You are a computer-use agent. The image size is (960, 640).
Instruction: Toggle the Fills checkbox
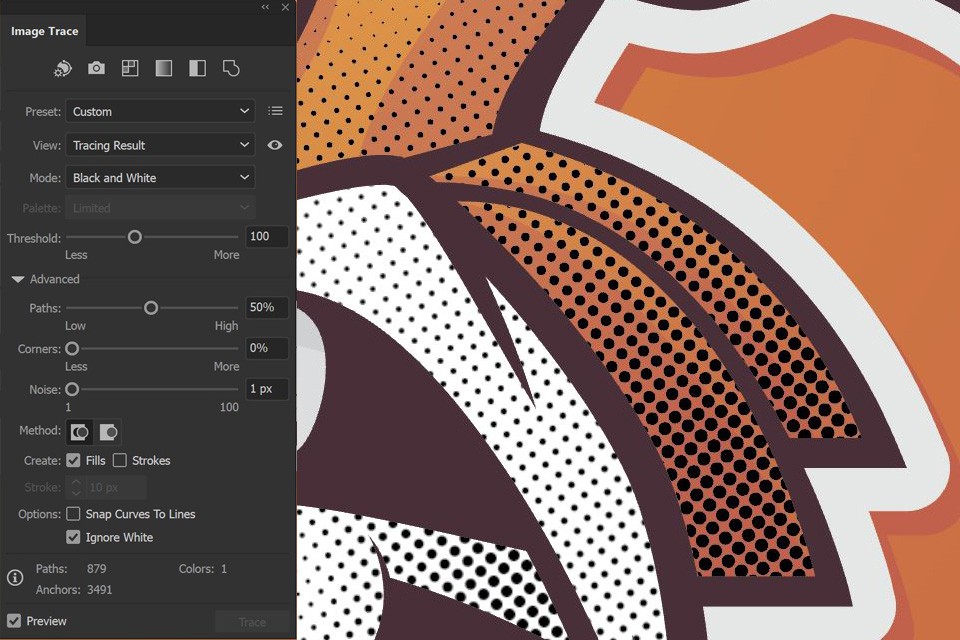click(x=73, y=460)
